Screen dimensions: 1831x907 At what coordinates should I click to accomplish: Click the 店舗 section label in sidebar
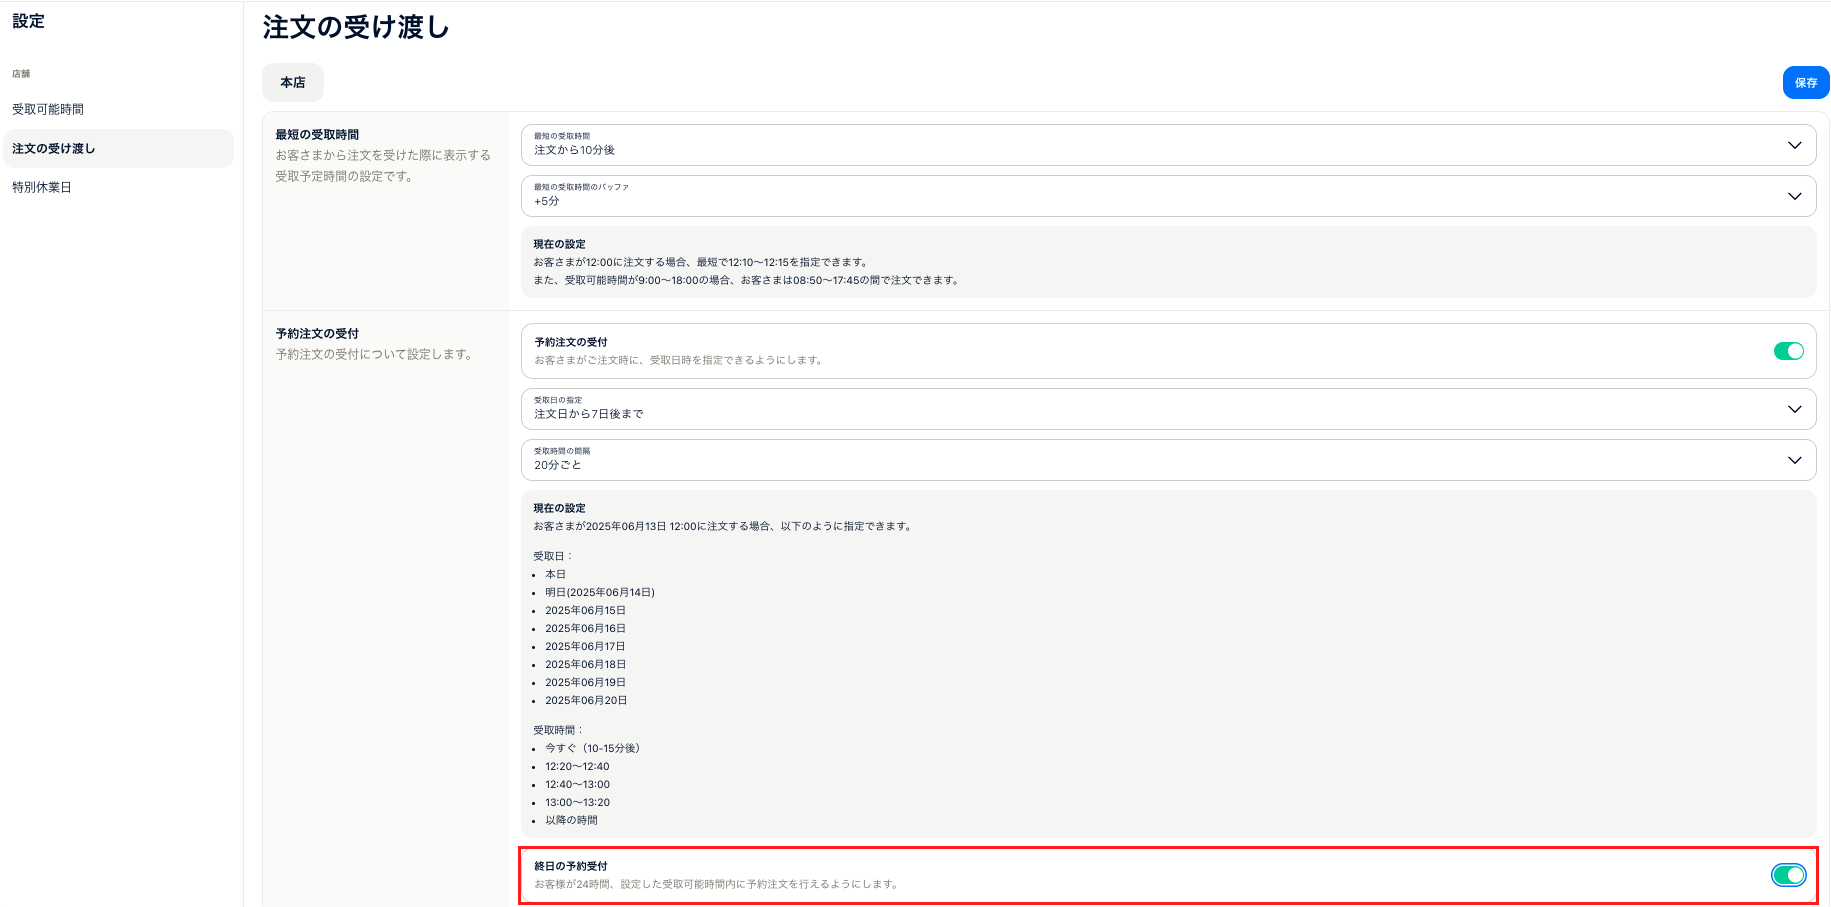21,74
